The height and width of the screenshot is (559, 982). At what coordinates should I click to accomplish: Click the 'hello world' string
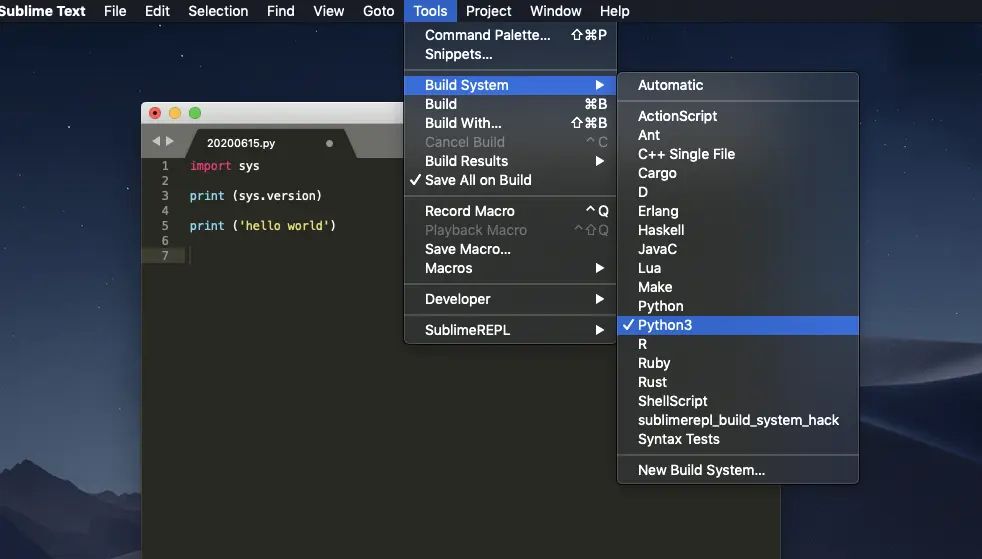[x=284, y=226]
